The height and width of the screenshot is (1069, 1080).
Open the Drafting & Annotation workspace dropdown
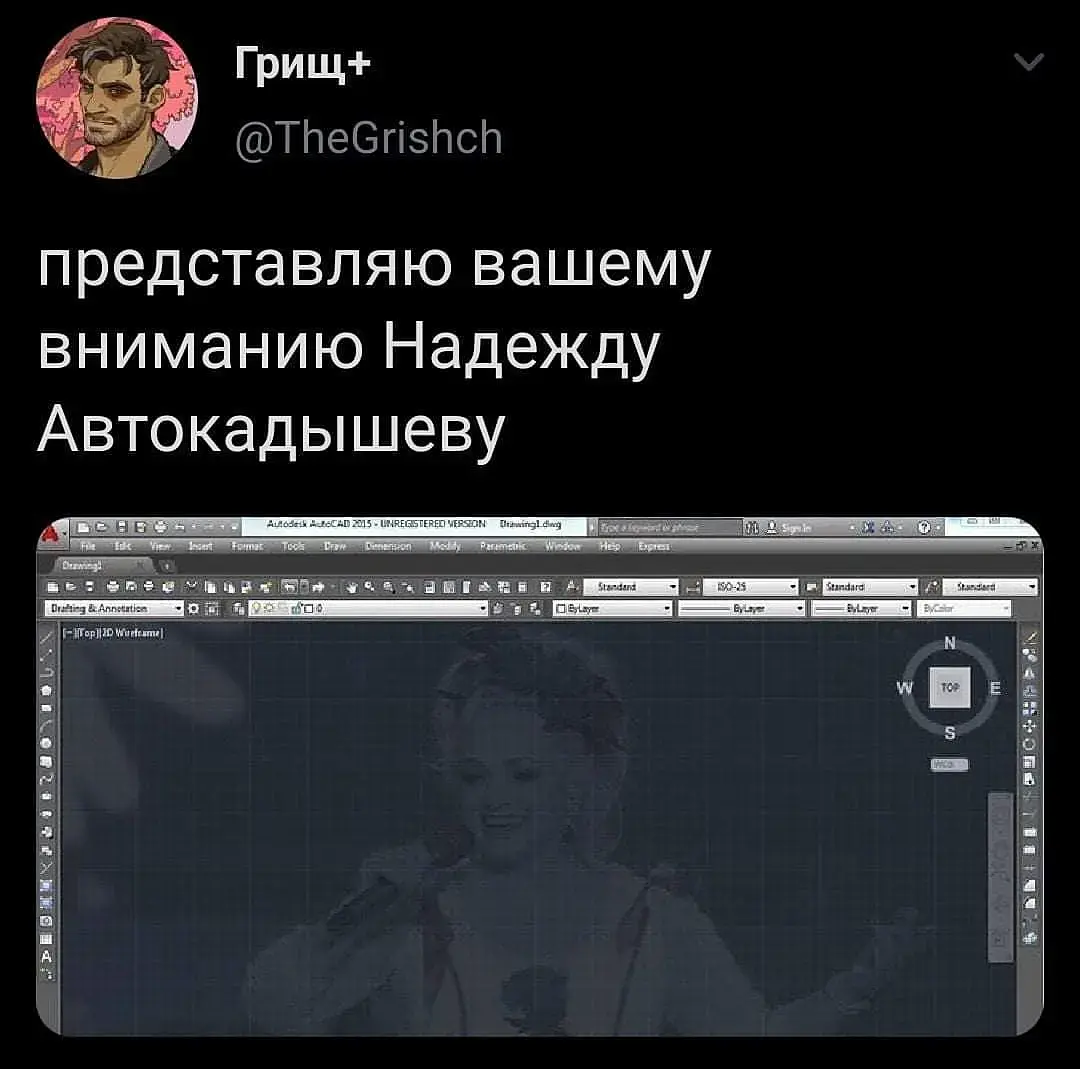pyautogui.click(x=115, y=608)
